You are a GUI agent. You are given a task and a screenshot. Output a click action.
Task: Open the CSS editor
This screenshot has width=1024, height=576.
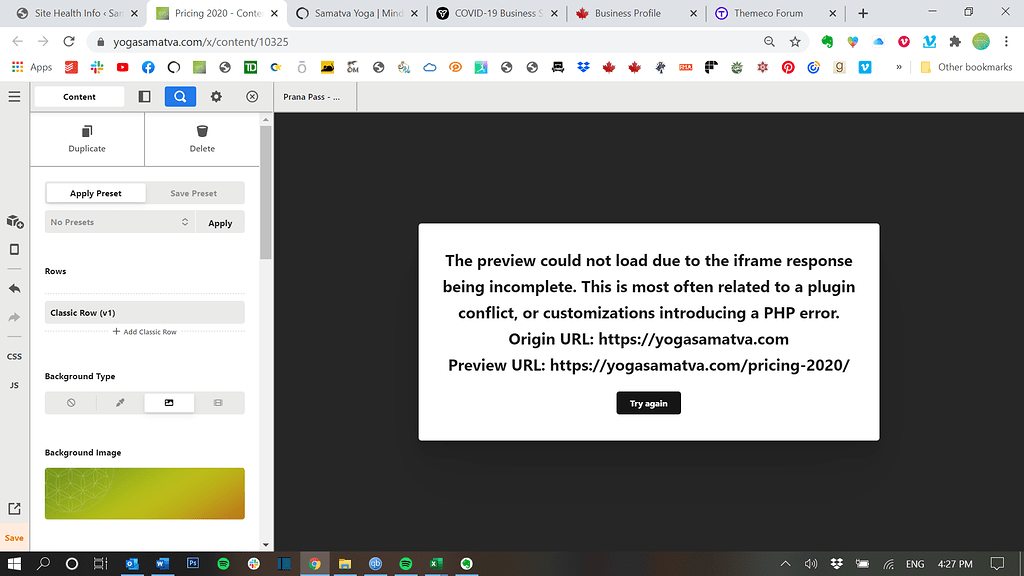14,356
